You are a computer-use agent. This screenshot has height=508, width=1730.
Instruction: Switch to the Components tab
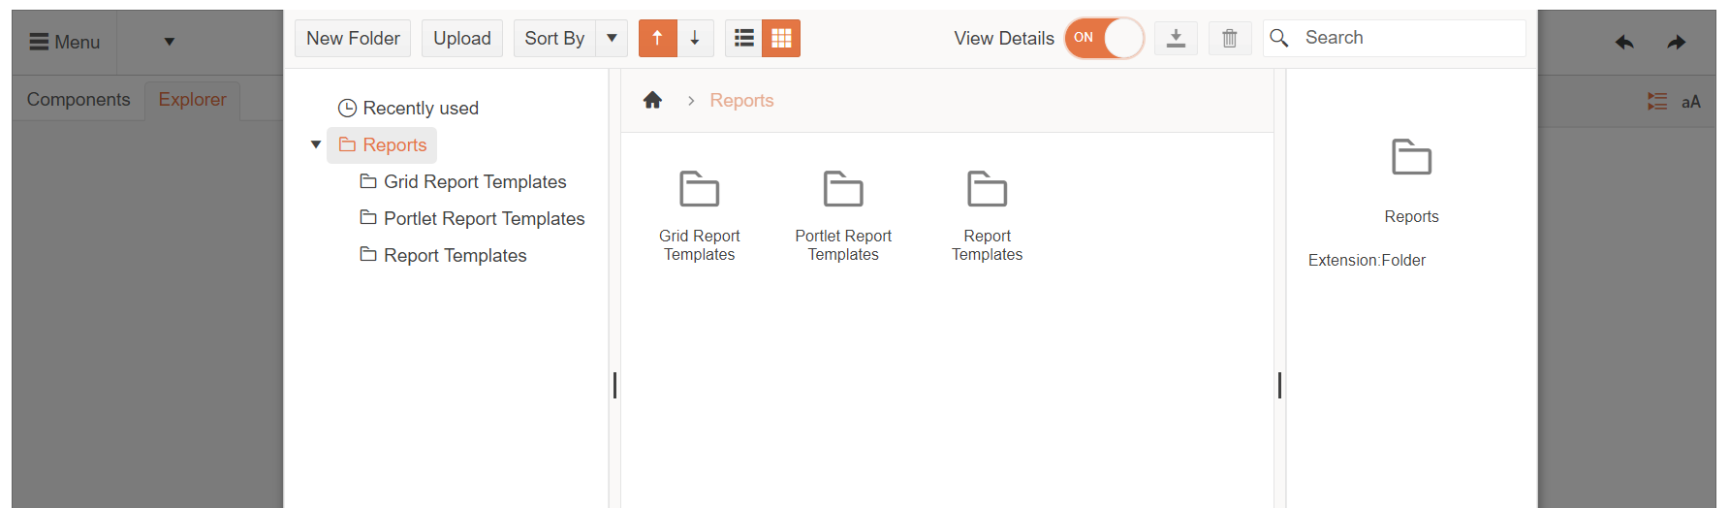(78, 100)
